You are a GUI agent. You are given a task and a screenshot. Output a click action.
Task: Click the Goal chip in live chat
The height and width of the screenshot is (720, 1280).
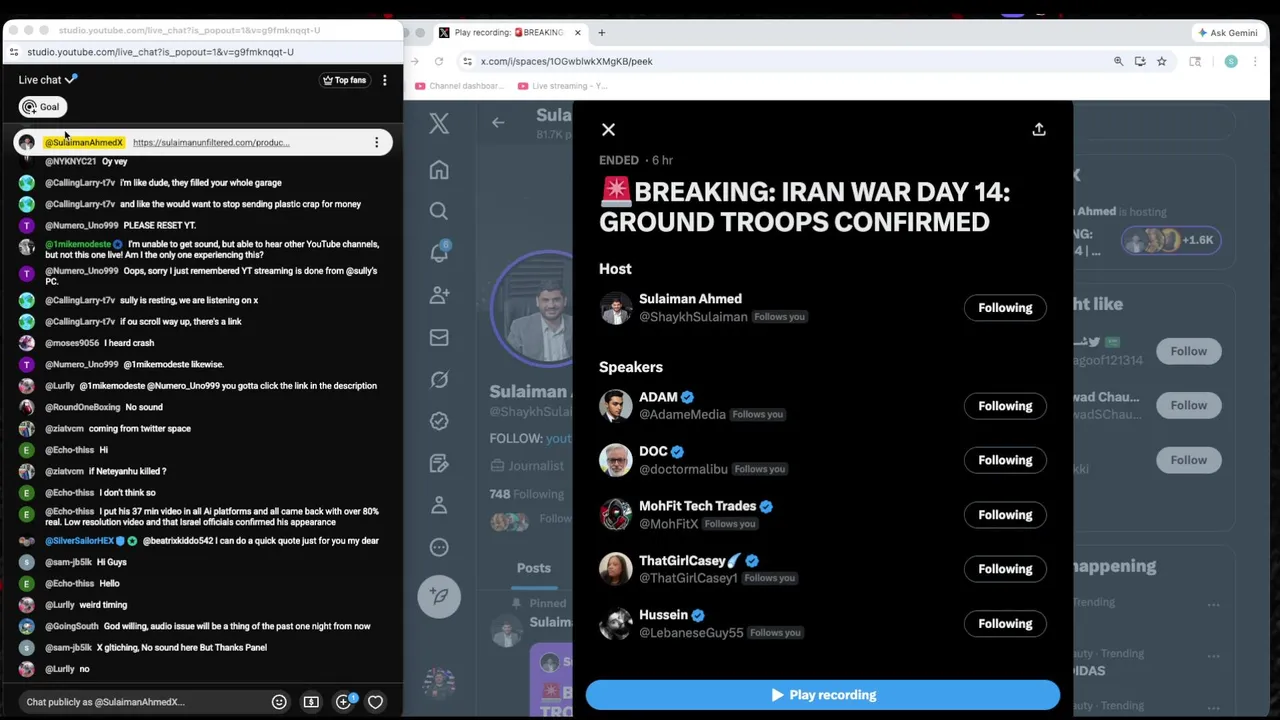[x=42, y=107]
